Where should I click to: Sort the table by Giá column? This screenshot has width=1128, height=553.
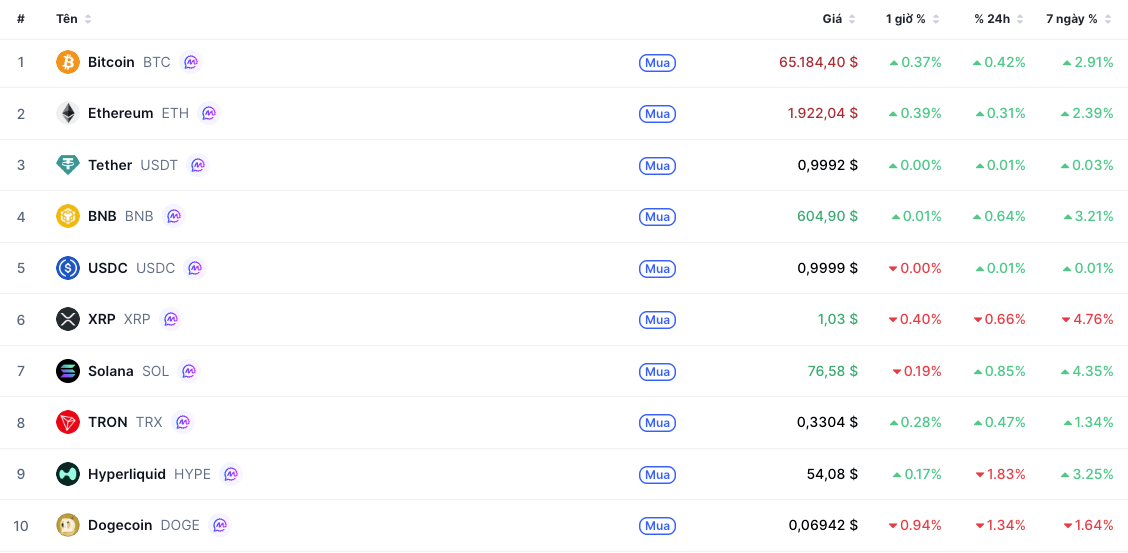point(839,19)
